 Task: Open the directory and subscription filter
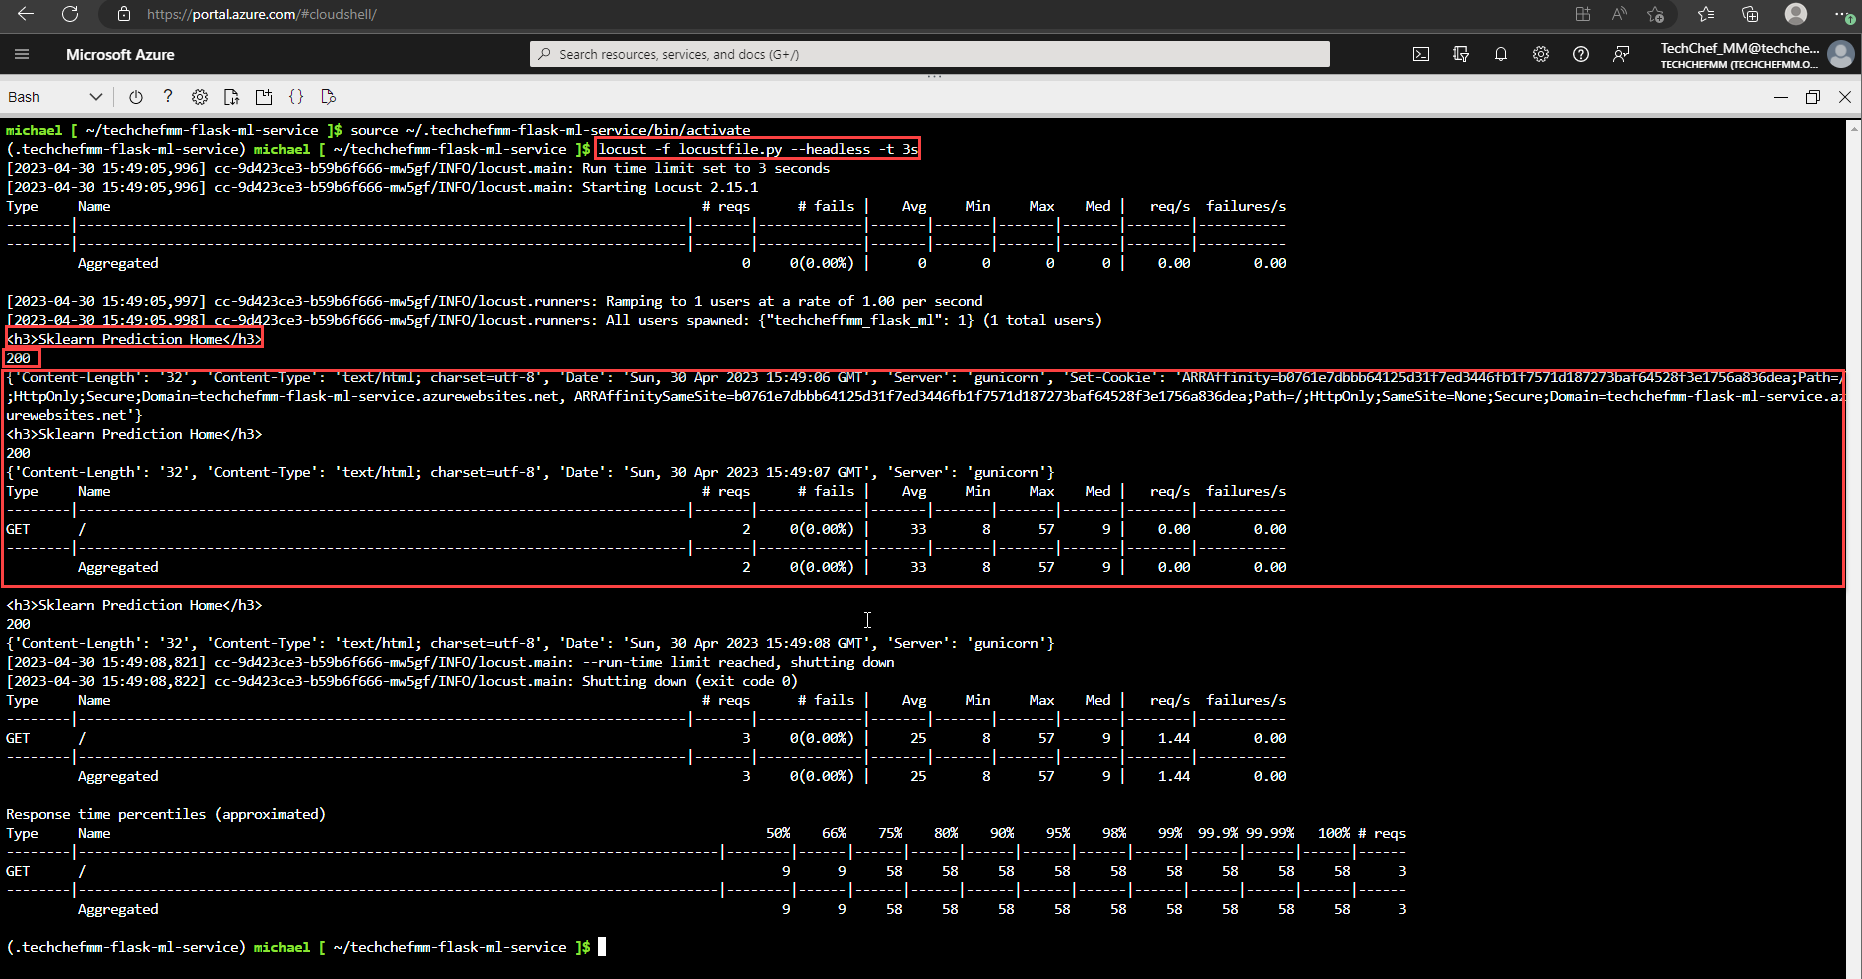click(x=1460, y=54)
